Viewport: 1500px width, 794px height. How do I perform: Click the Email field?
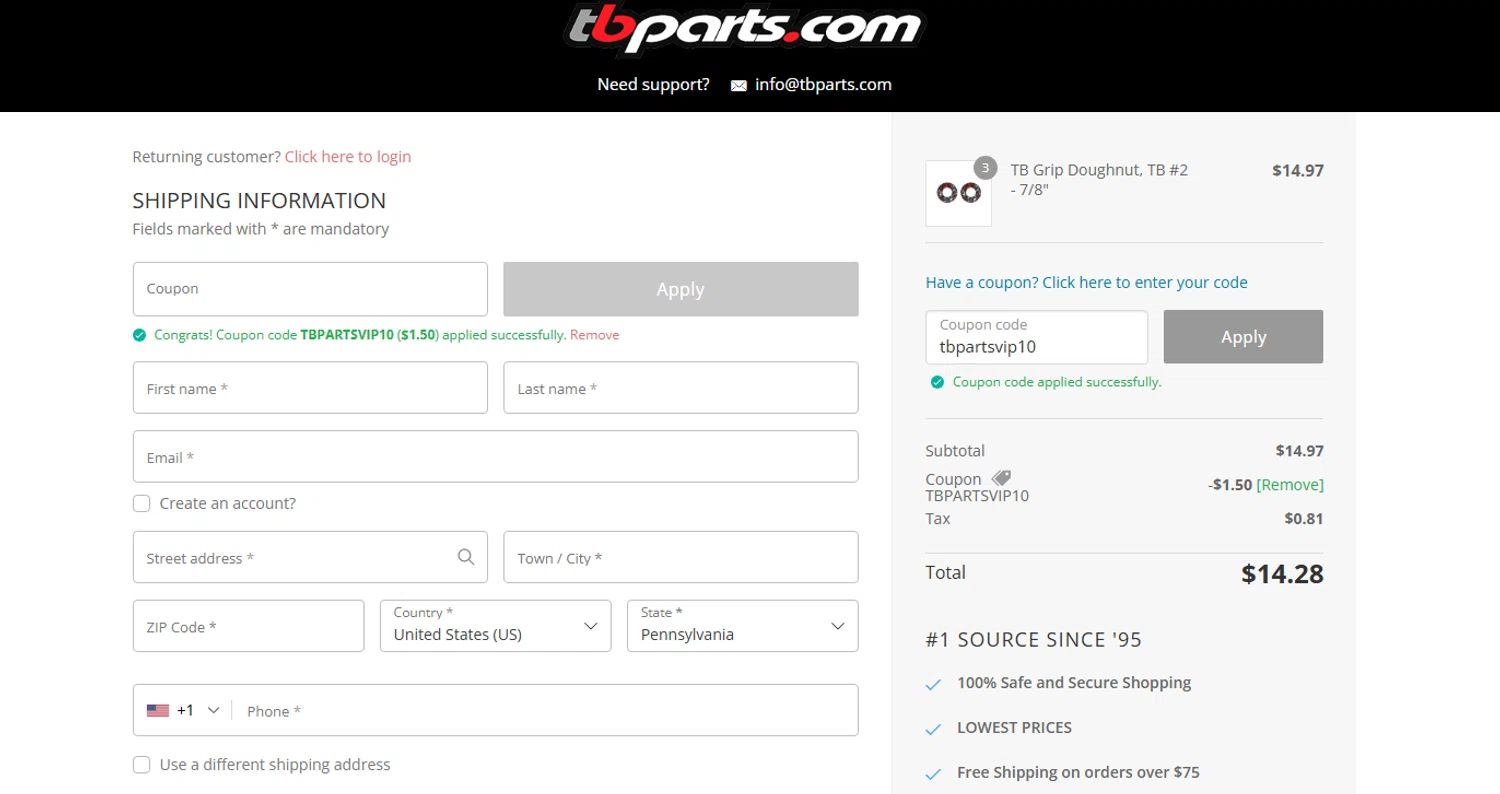(495, 457)
